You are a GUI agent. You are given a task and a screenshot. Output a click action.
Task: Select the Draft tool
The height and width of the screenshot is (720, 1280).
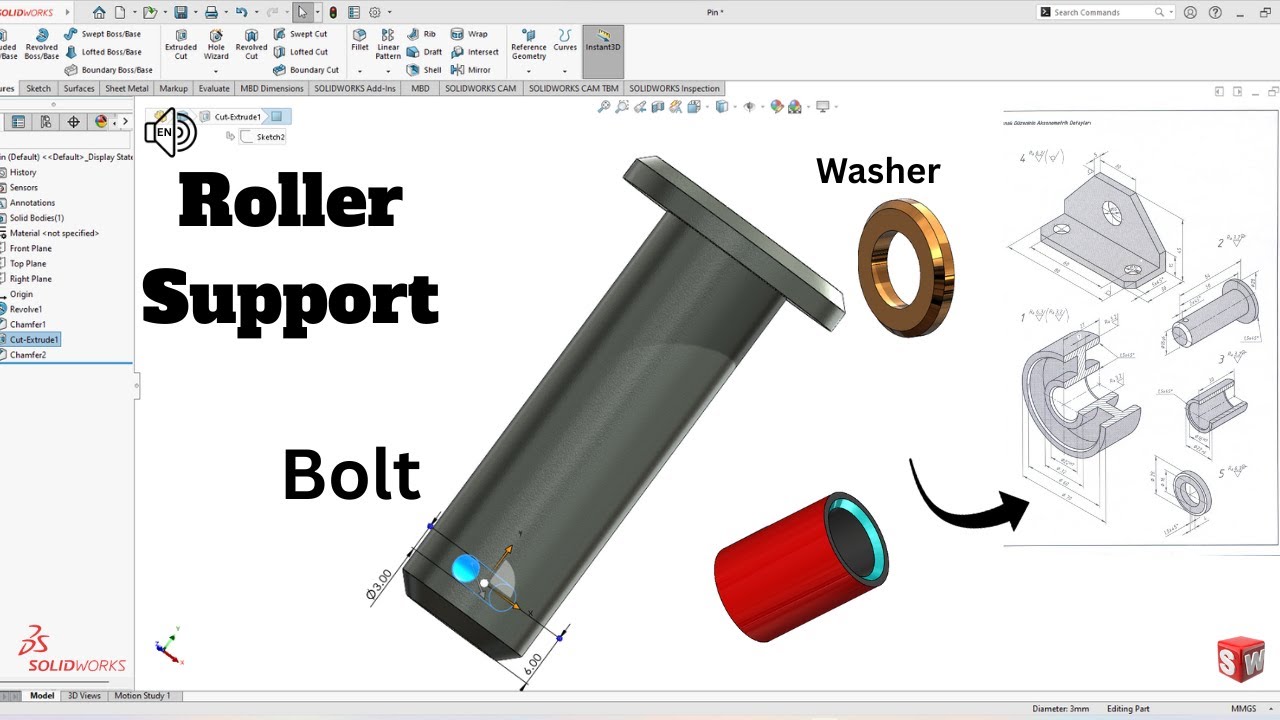point(424,52)
